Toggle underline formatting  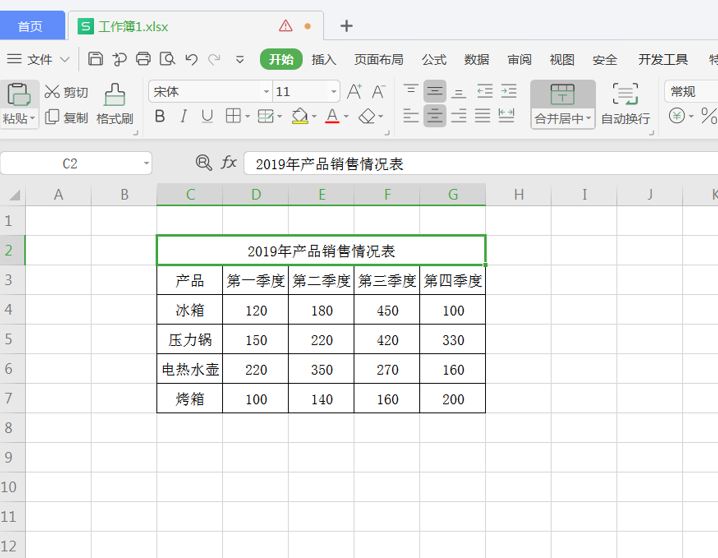click(207, 116)
